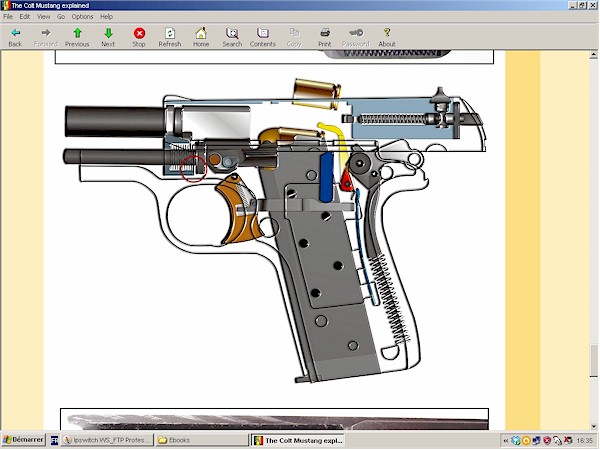
Task: Open the Search tool
Action: [x=232, y=37]
